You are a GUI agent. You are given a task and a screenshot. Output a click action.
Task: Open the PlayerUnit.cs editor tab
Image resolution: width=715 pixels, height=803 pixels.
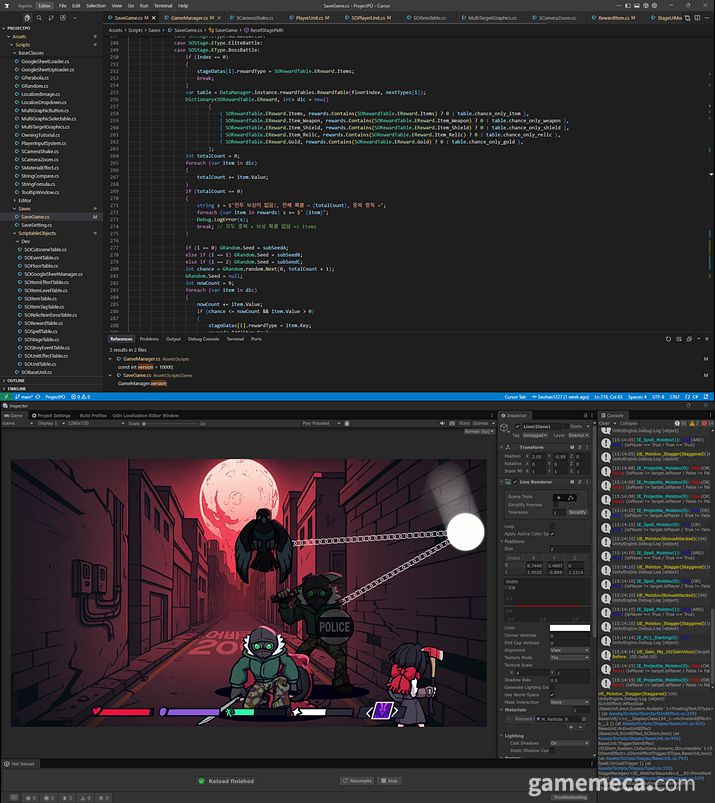305,18
